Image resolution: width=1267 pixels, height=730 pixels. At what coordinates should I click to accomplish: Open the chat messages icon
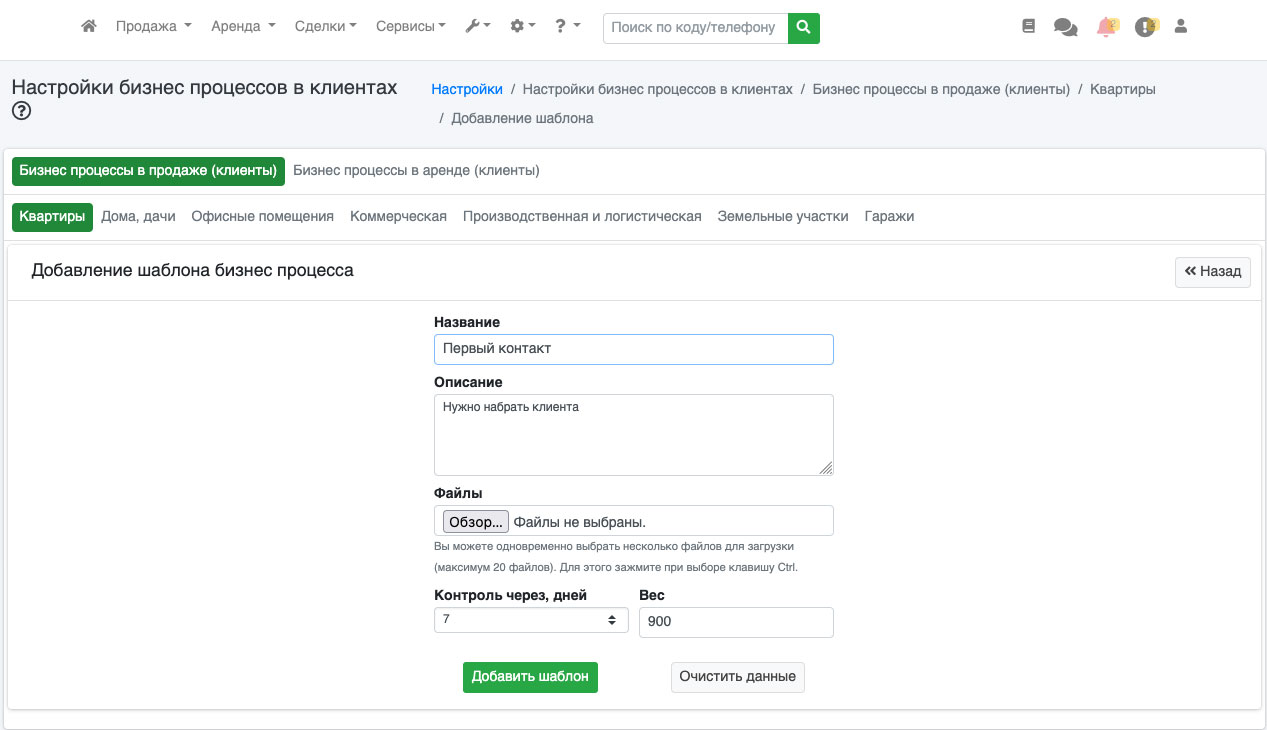[x=1065, y=28]
